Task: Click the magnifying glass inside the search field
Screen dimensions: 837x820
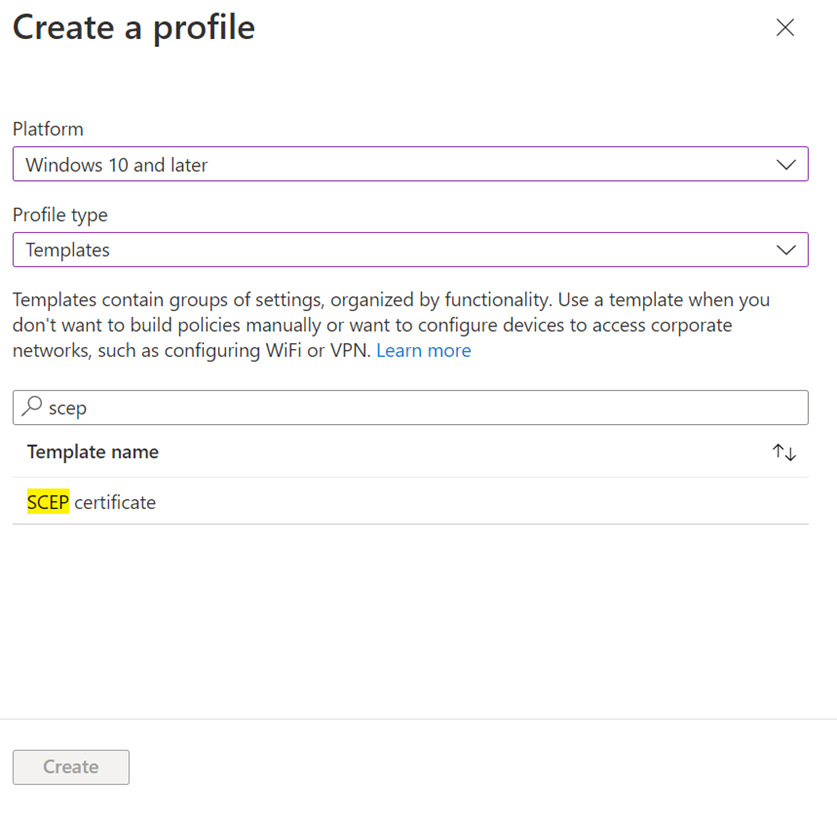Action: (33, 407)
